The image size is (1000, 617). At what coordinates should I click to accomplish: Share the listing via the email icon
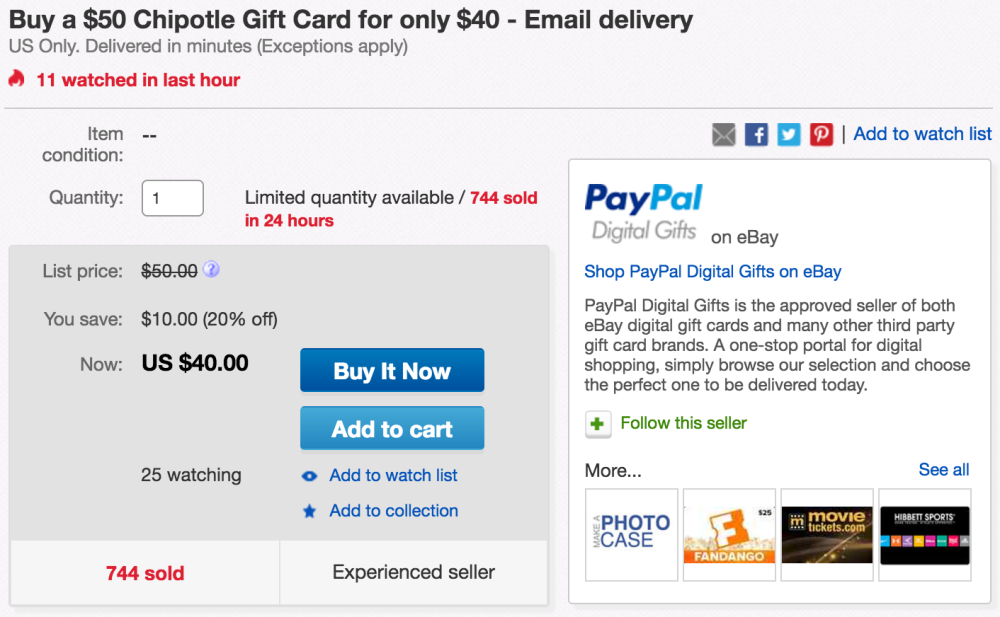[x=723, y=133]
